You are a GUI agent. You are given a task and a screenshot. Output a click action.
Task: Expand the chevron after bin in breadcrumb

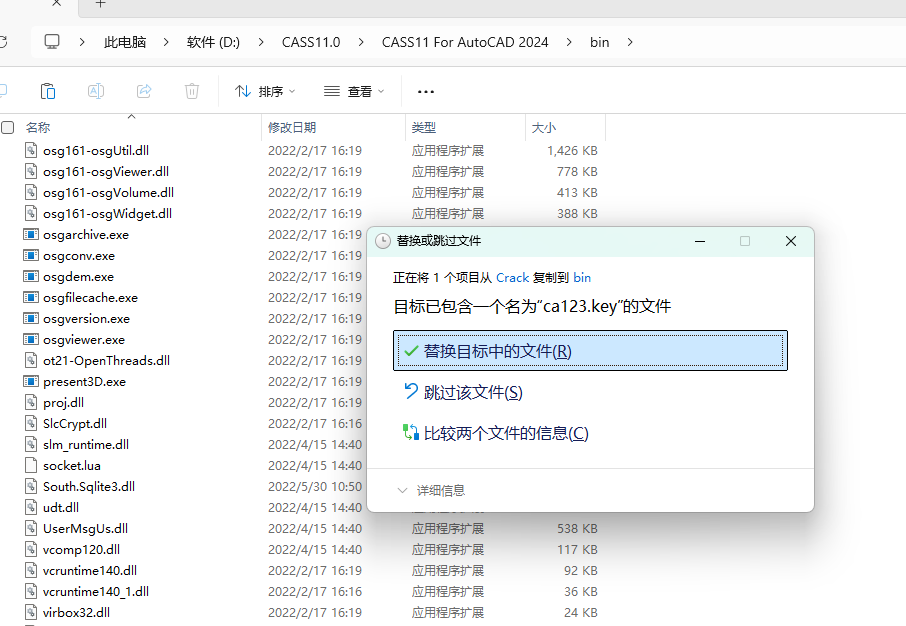coord(631,42)
